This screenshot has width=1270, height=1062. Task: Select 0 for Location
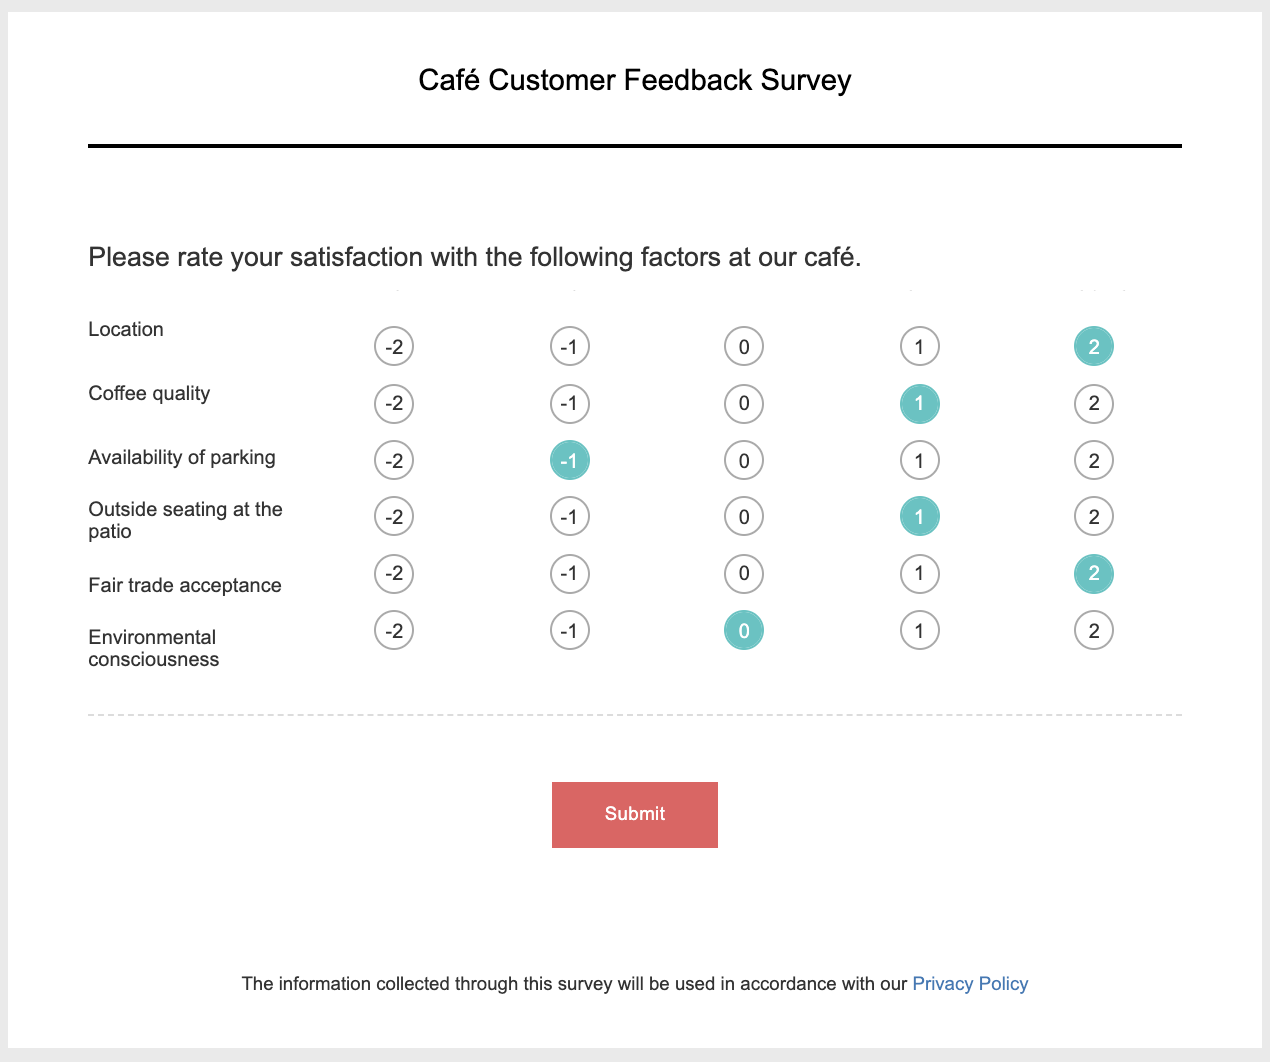[744, 347]
